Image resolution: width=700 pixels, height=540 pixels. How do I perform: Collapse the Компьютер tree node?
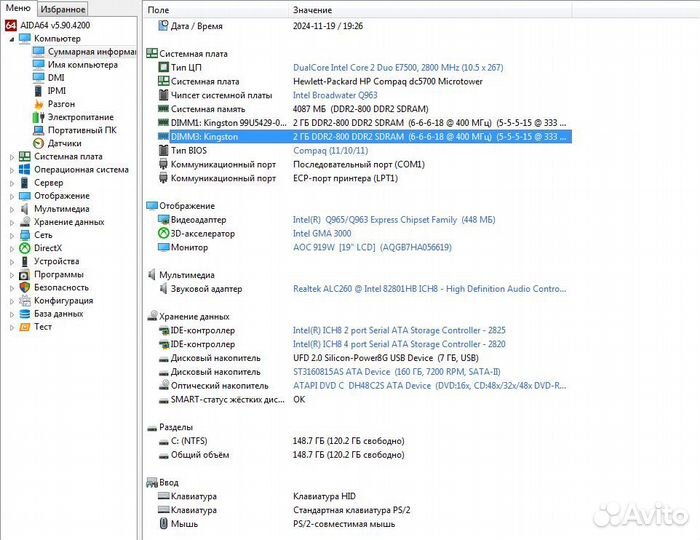pos(12,39)
